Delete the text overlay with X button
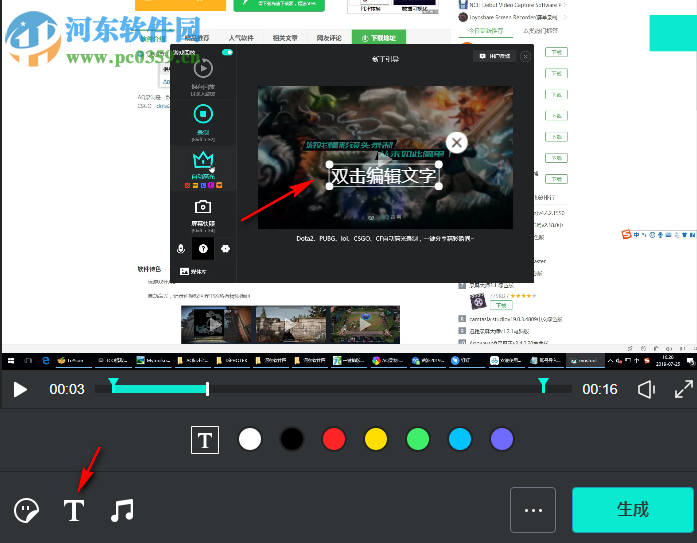697x543 pixels. click(457, 143)
